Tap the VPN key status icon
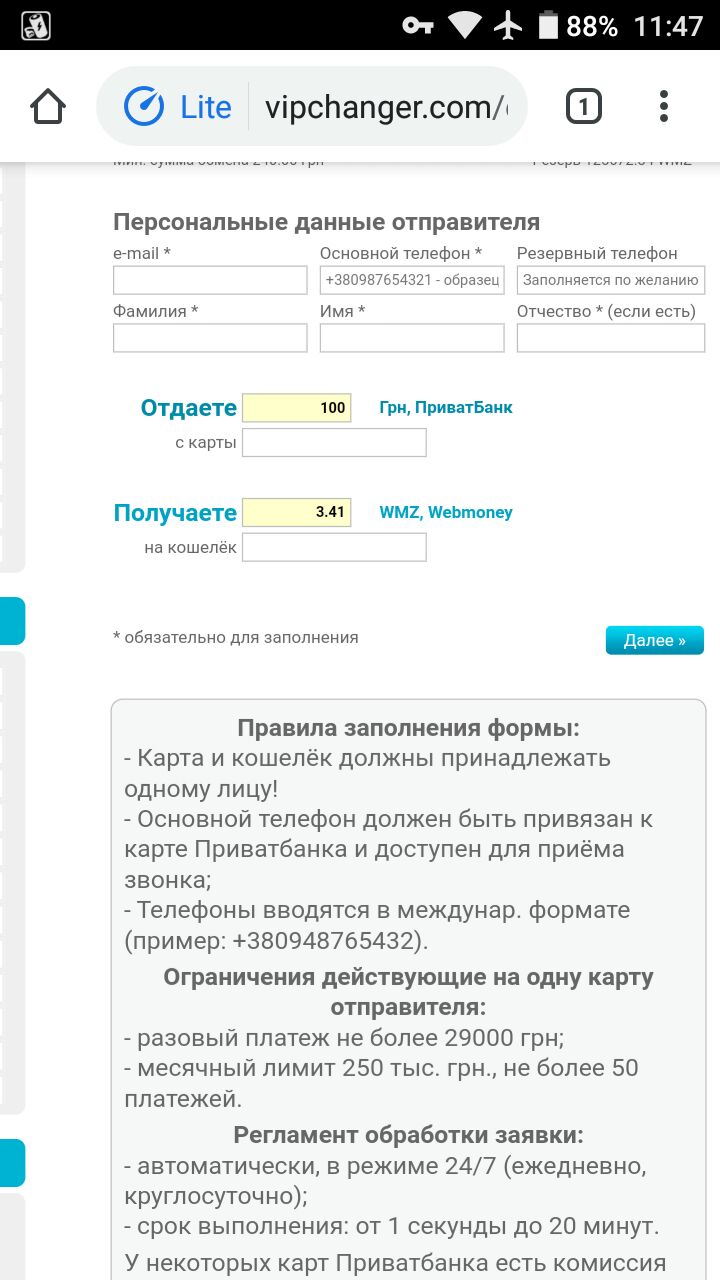 click(417, 25)
